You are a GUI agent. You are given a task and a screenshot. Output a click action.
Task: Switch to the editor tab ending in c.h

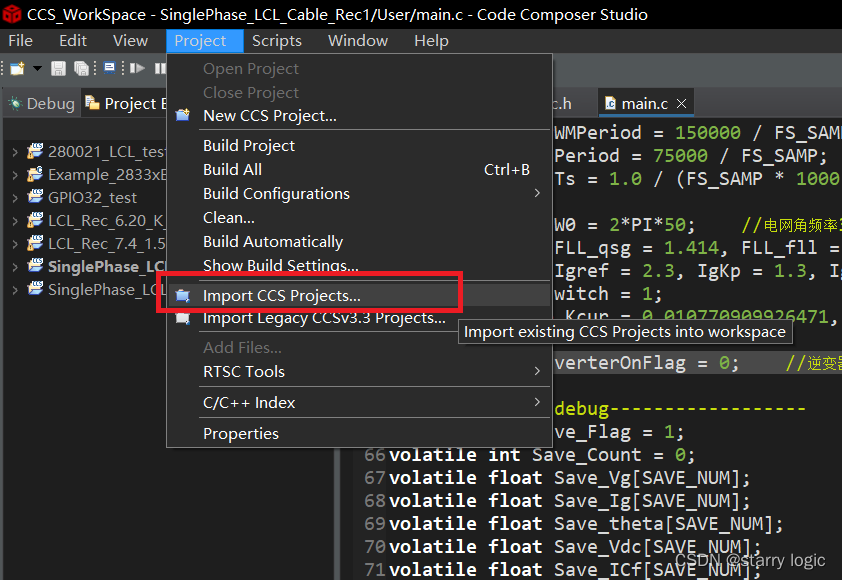tap(562, 103)
